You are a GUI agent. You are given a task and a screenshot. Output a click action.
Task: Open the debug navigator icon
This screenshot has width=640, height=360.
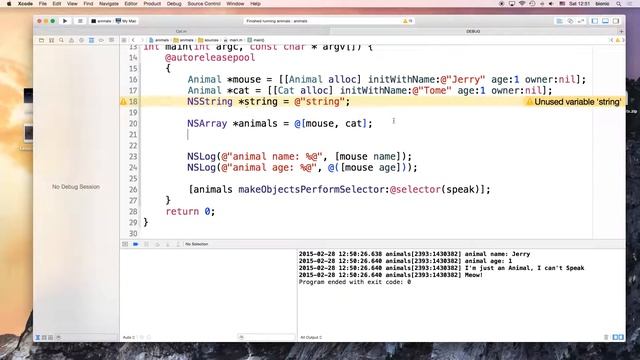[x=91, y=40]
